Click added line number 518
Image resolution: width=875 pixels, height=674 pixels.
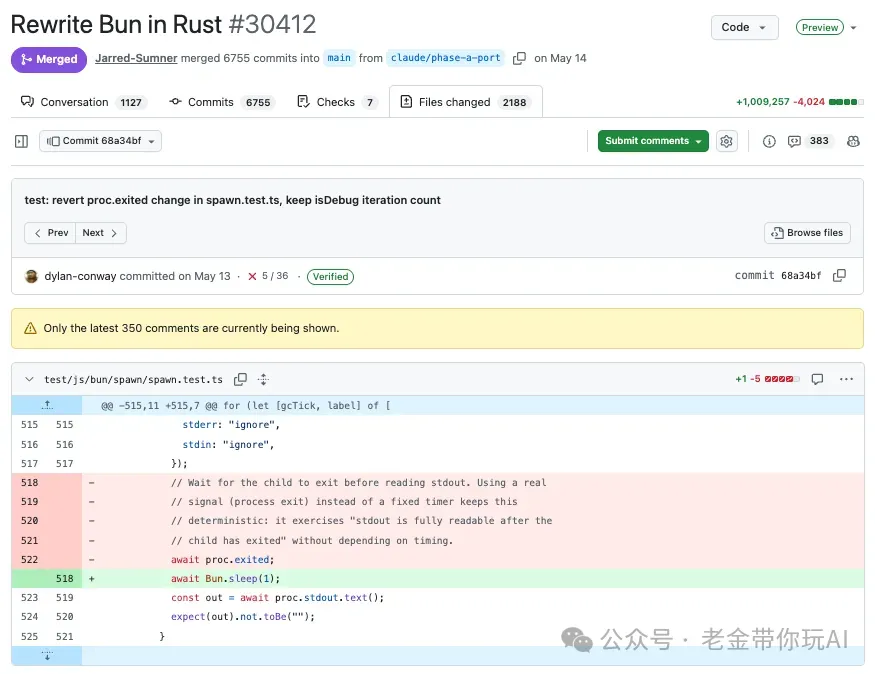[x=65, y=579]
